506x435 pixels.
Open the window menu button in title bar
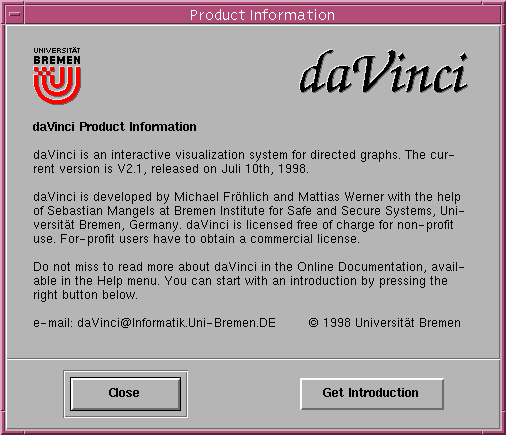(14, 15)
